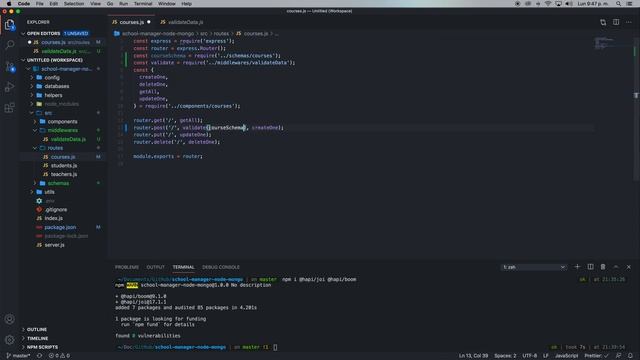Click the routes breadcrumb segment
Viewport: 640px width, 360px height.
pos(221,33)
